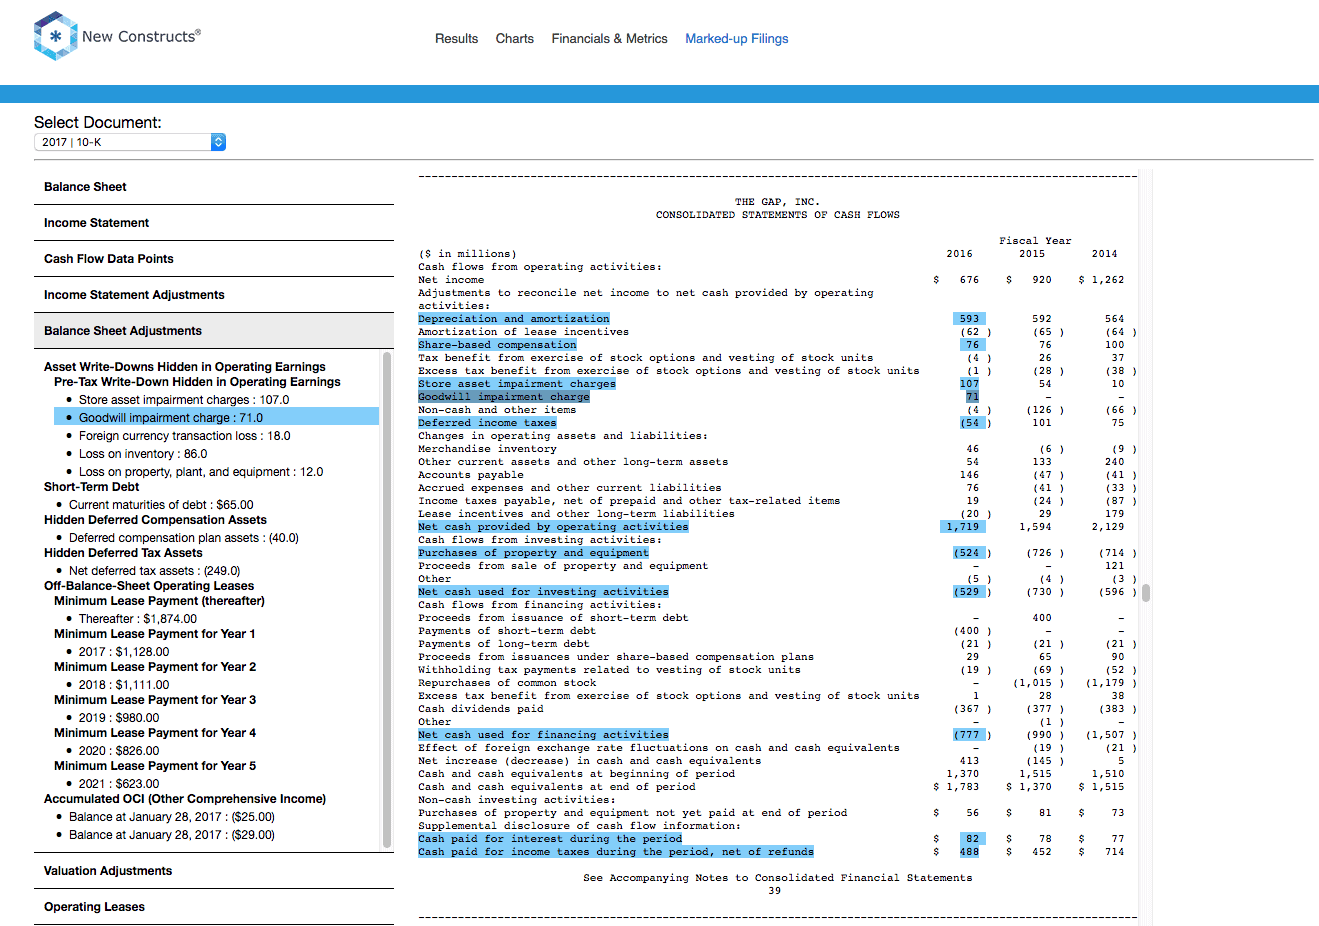Select OCI balance ($25.00) item
This screenshot has width=1319, height=926.
172,817
